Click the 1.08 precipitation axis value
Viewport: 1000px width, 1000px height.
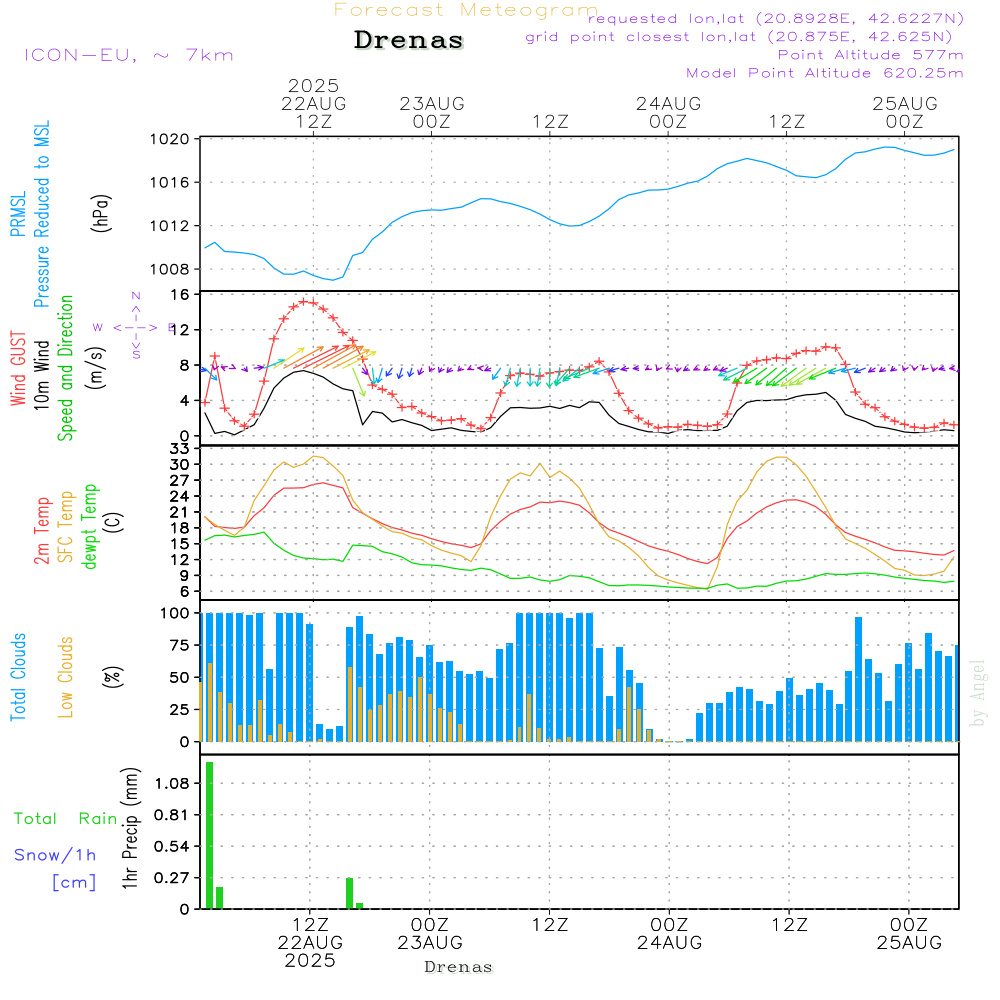point(172,783)
